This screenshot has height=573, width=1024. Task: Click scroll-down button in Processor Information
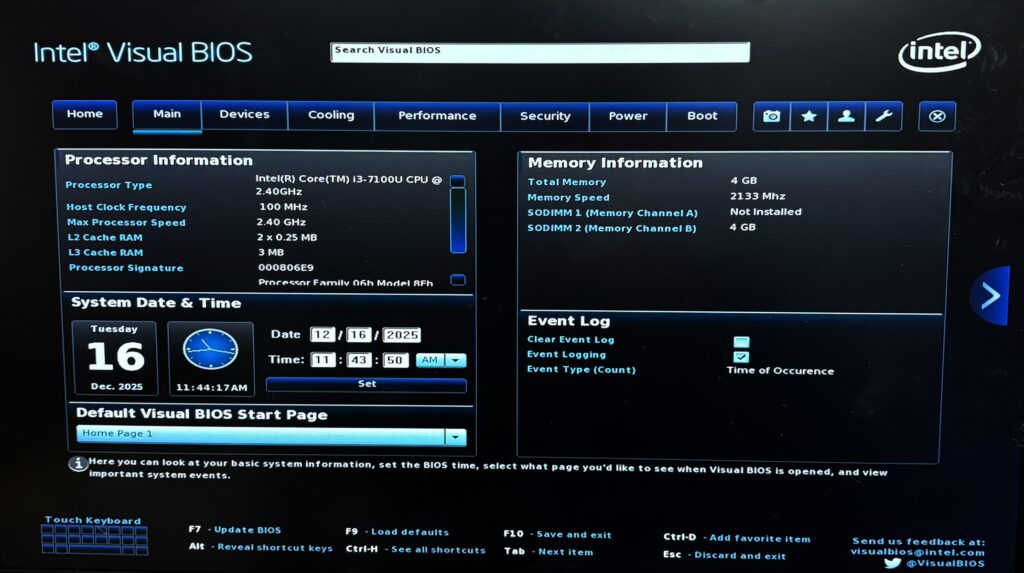tap(458, 280)
